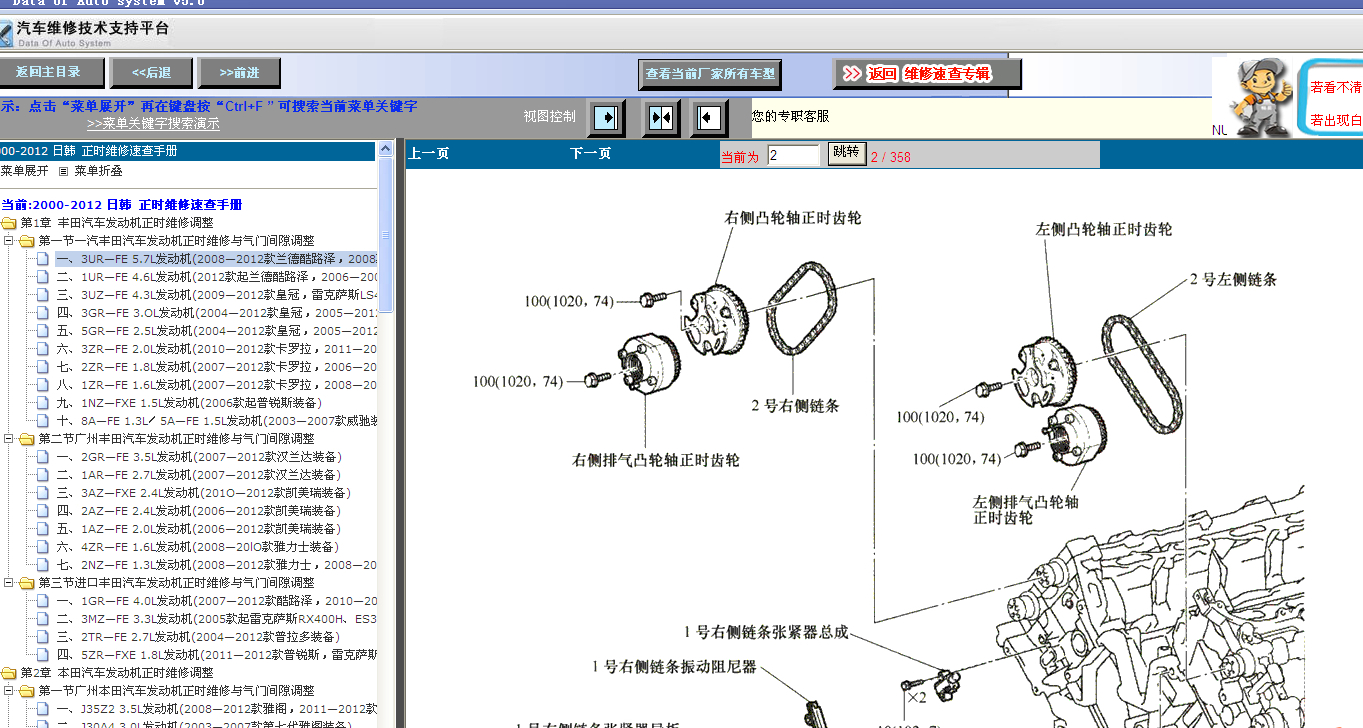Click the 右侧凸轮轴正时齿轮 diagram label

tap(793, 217)
